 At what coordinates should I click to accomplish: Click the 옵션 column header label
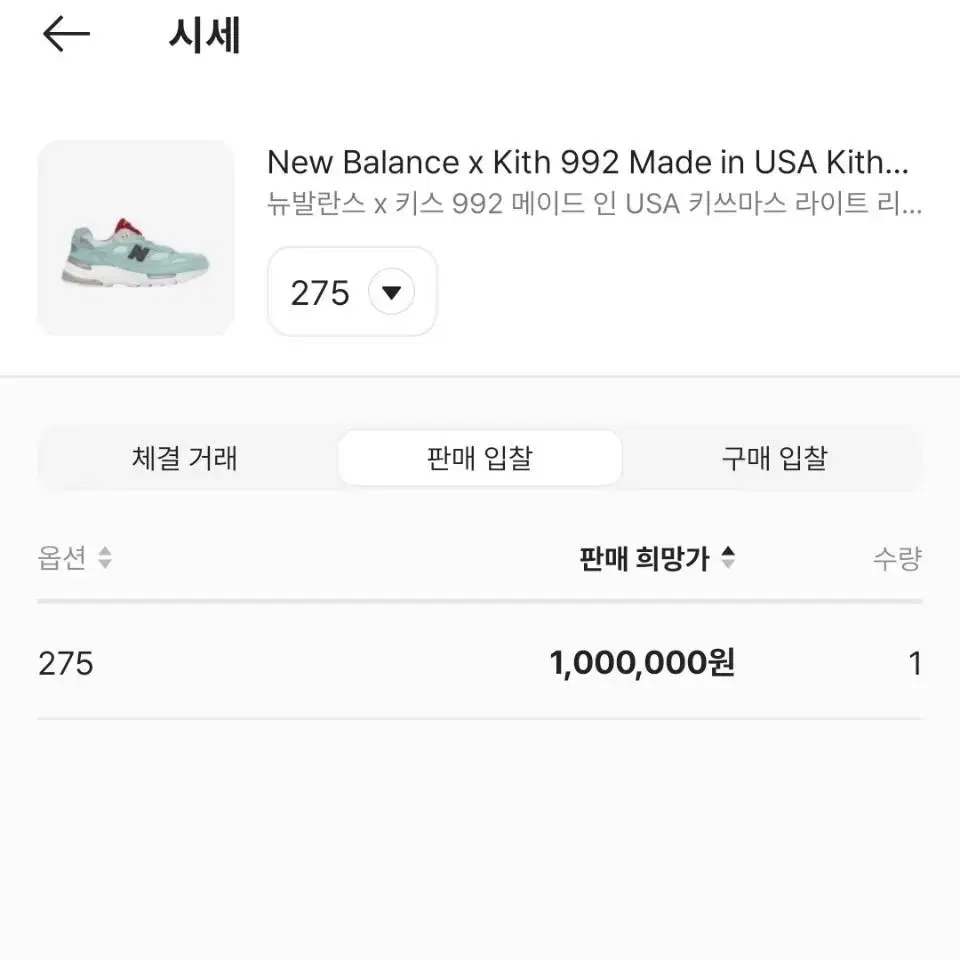point(61,558)
